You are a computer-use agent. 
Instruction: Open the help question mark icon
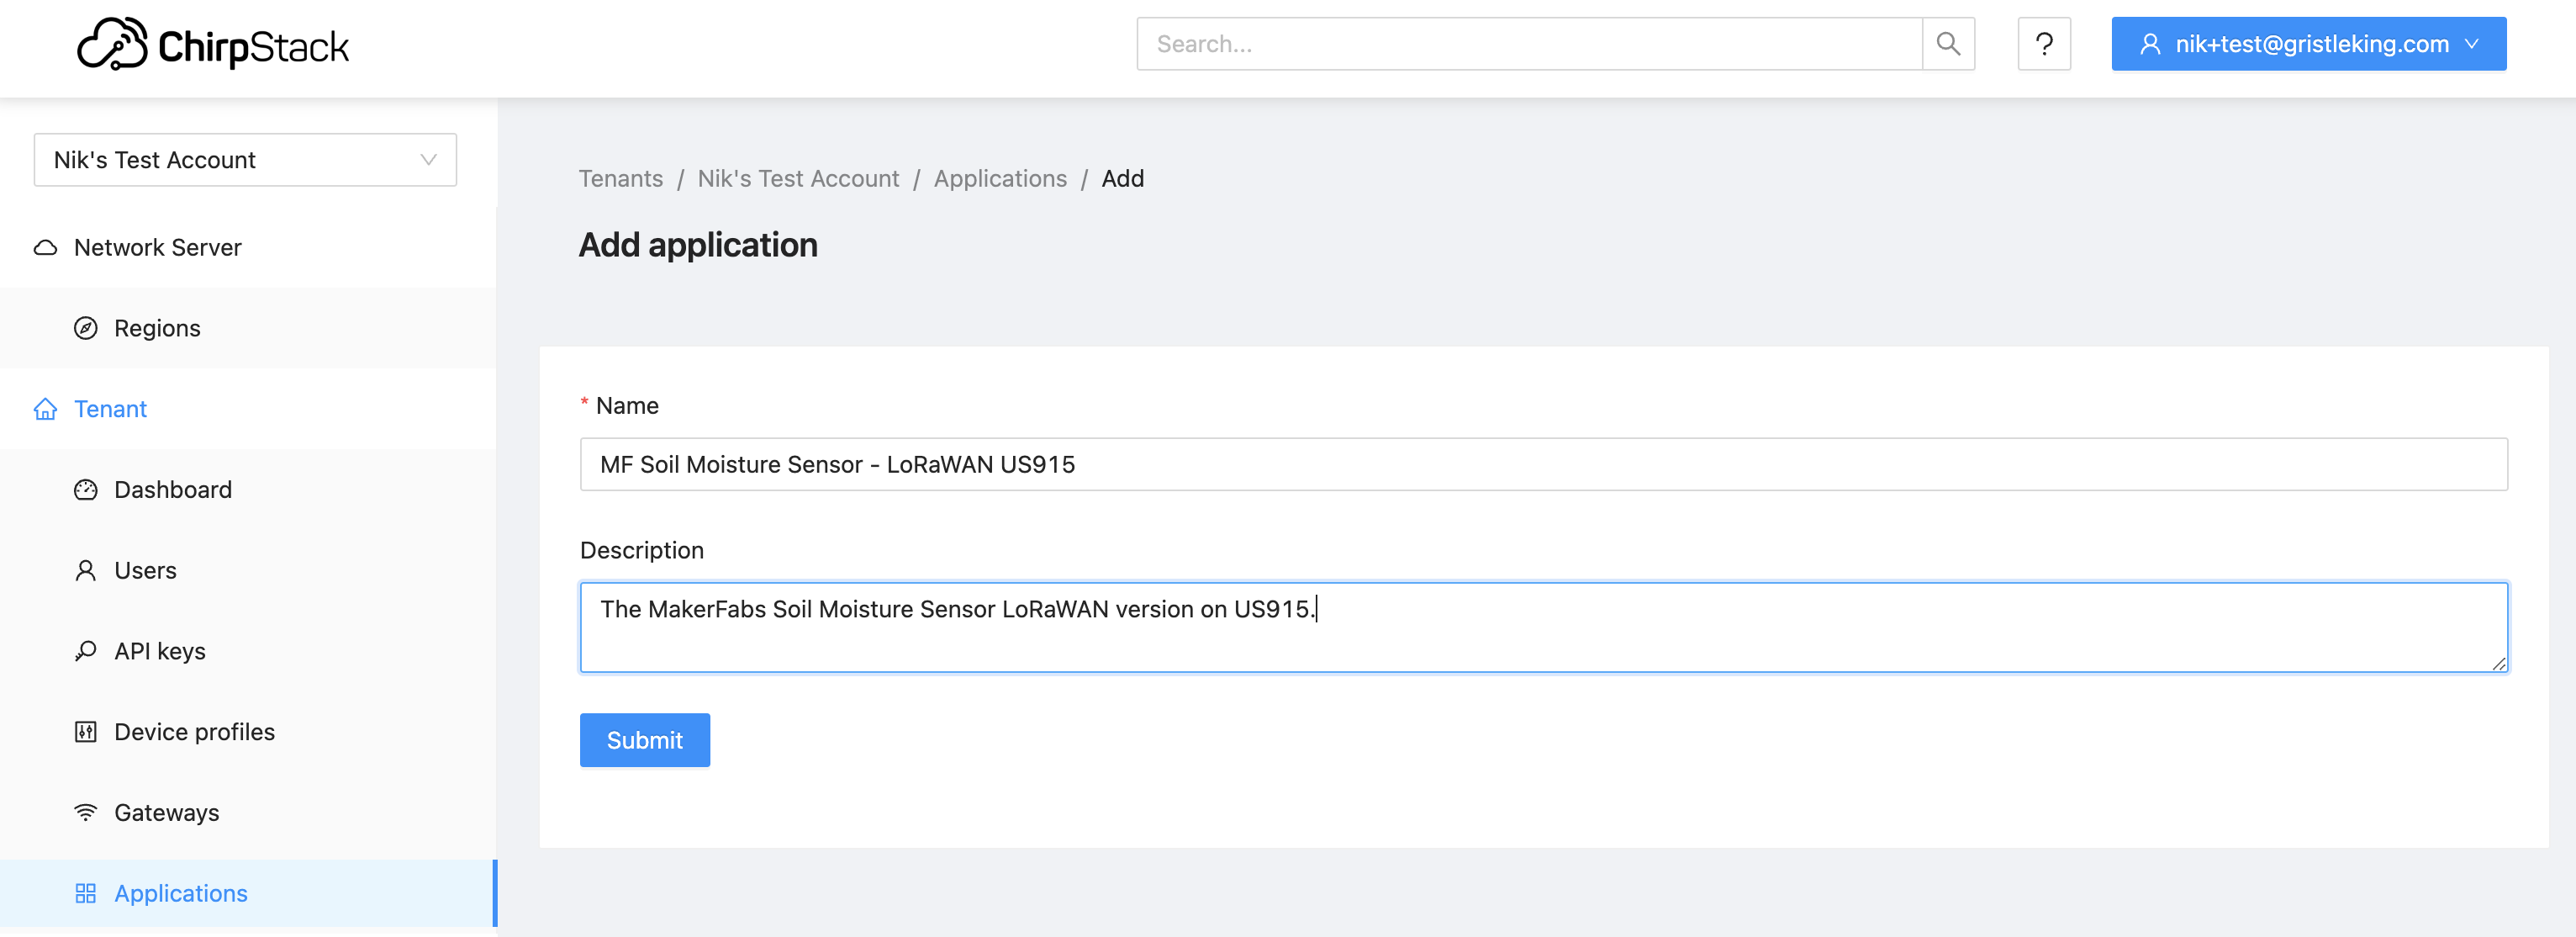pos(2043,44)
